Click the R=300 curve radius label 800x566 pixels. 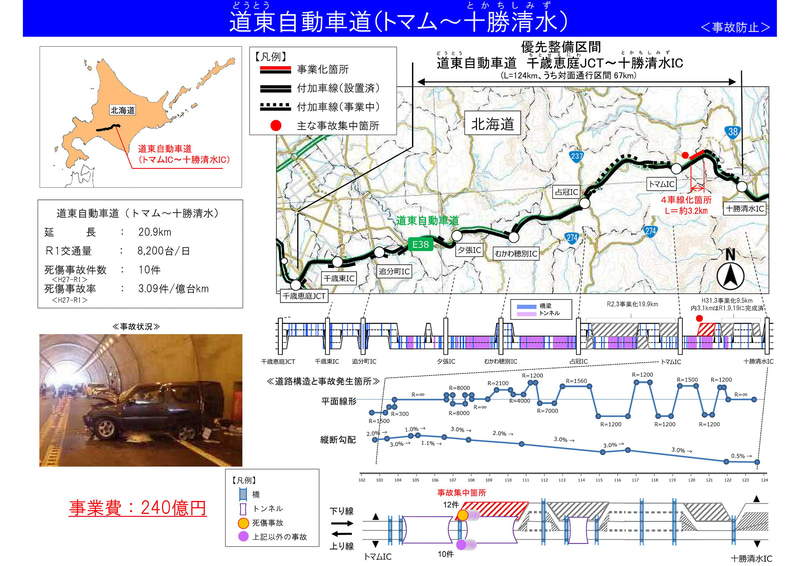point(400,414)
